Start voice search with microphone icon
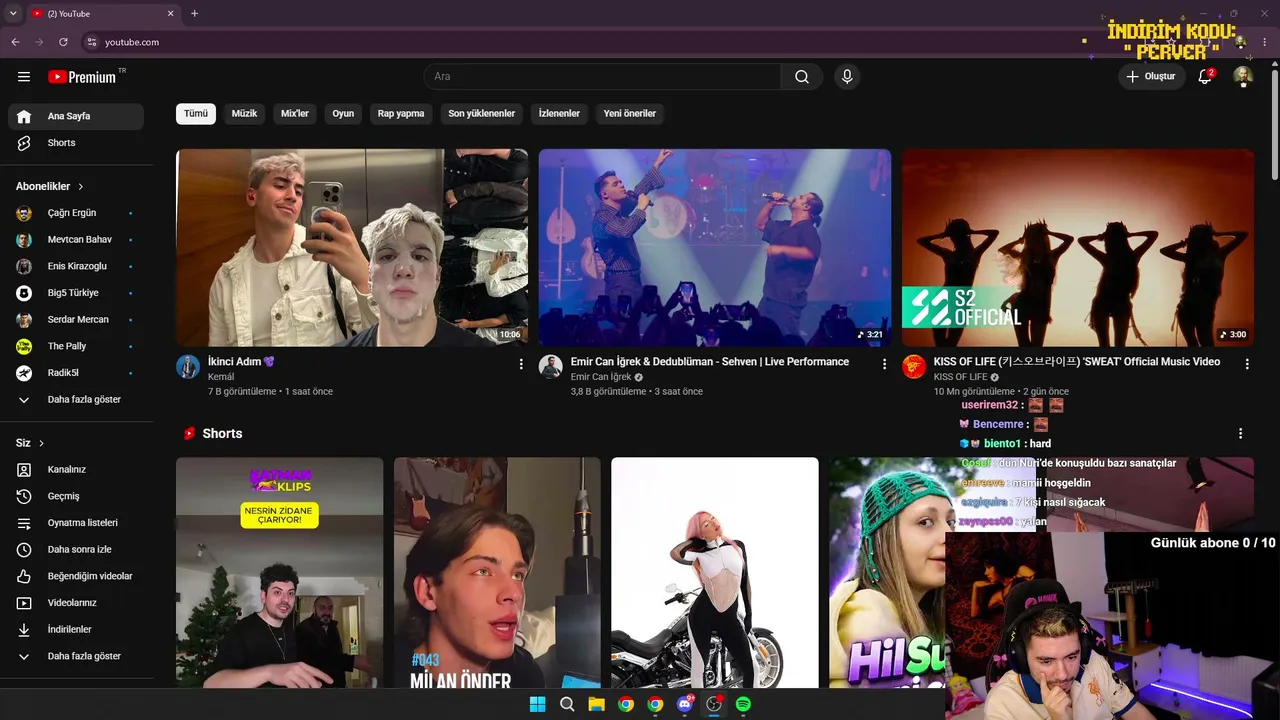This screenshot has width=1280, height=720. click(x=847, y=77)
